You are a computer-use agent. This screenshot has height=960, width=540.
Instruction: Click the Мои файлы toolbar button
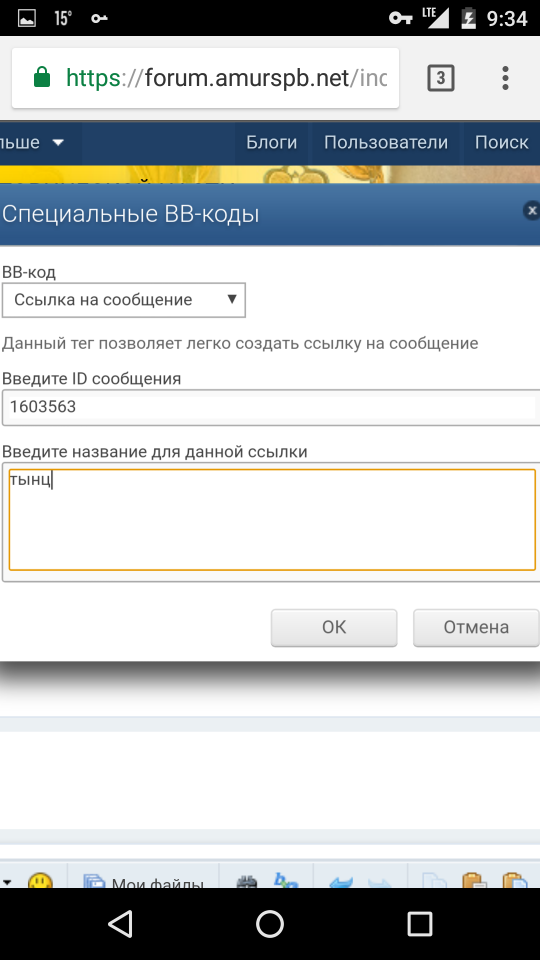point(143,882)
